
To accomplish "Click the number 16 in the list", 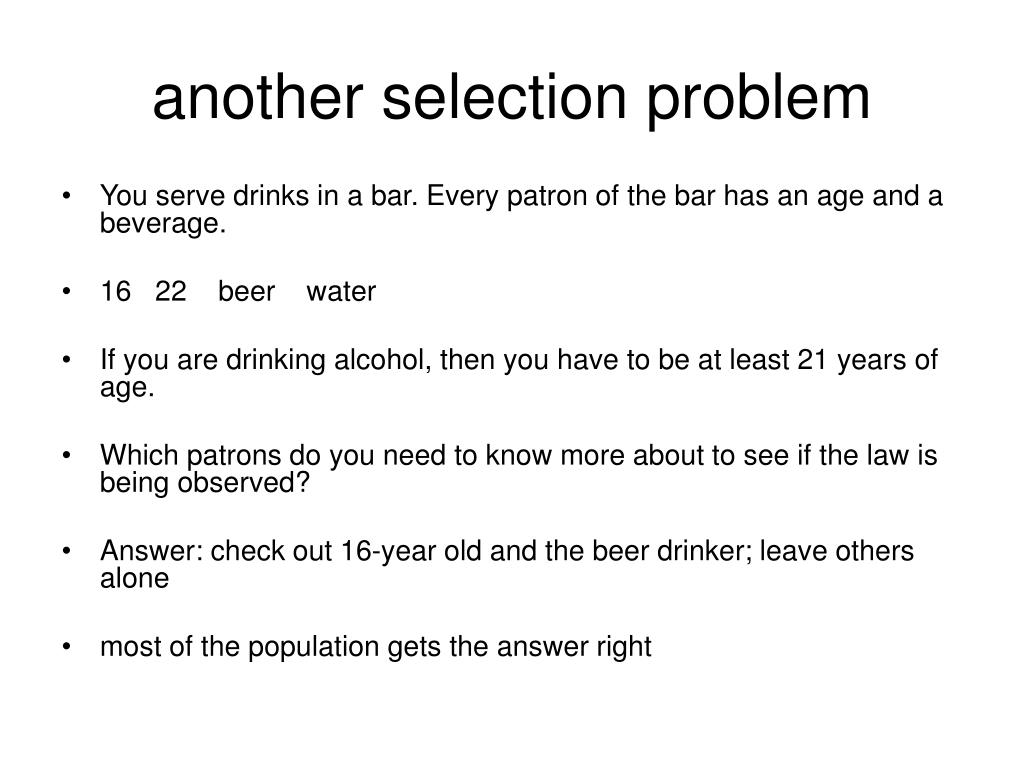I will (x=116, y=291).
